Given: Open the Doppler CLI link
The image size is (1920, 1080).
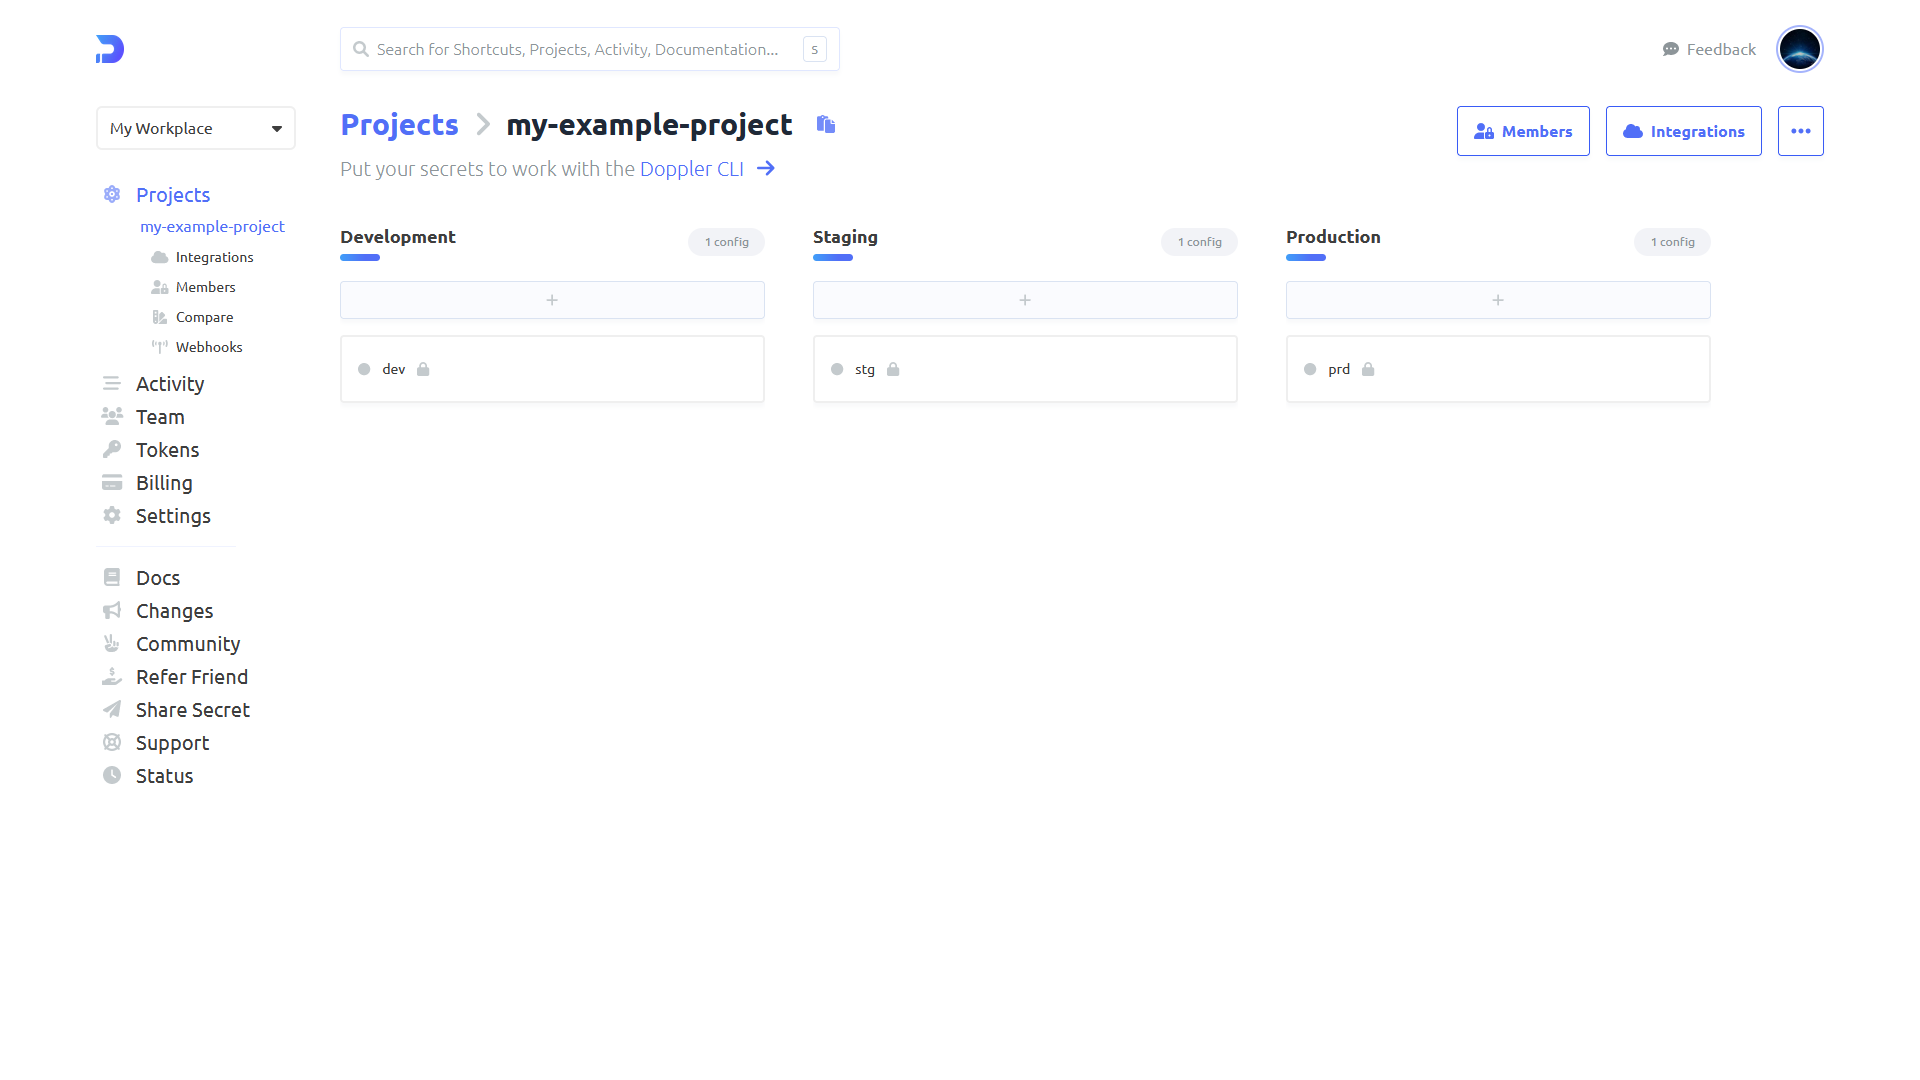Looking at the screenshot, I should coord(691,168).
